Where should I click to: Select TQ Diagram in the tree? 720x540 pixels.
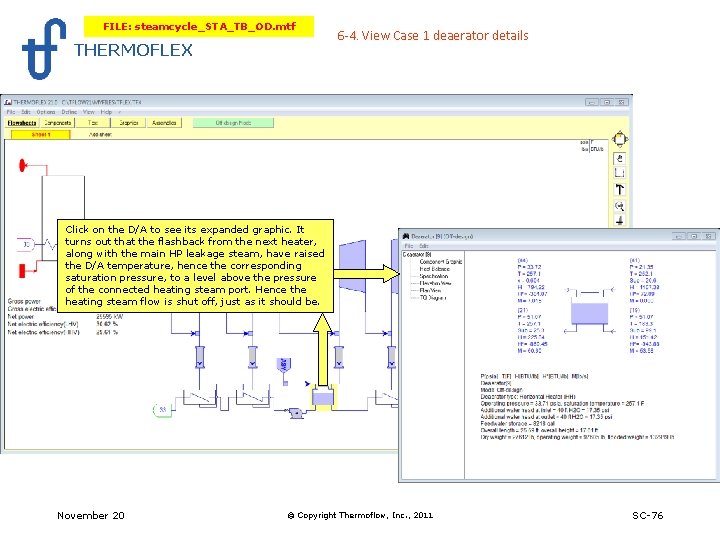coord(432,298)
